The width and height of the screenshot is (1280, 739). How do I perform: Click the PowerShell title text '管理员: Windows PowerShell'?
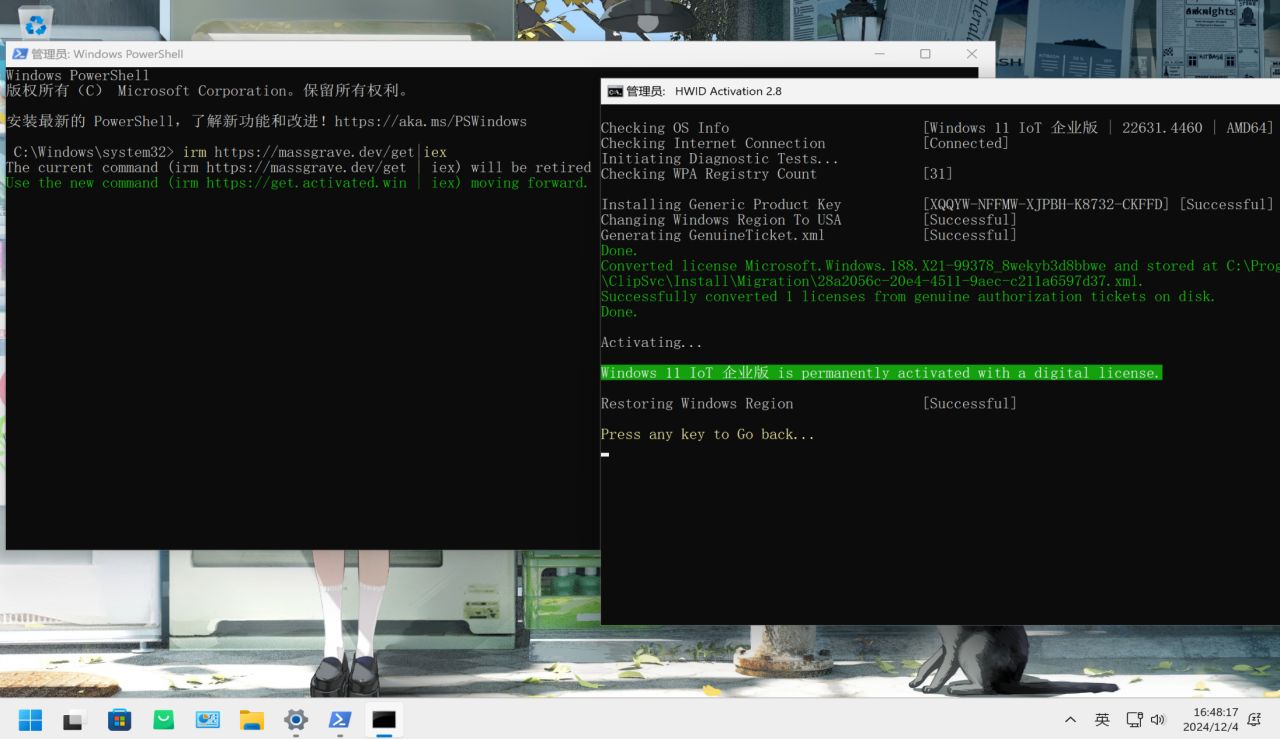click(107, 54)
